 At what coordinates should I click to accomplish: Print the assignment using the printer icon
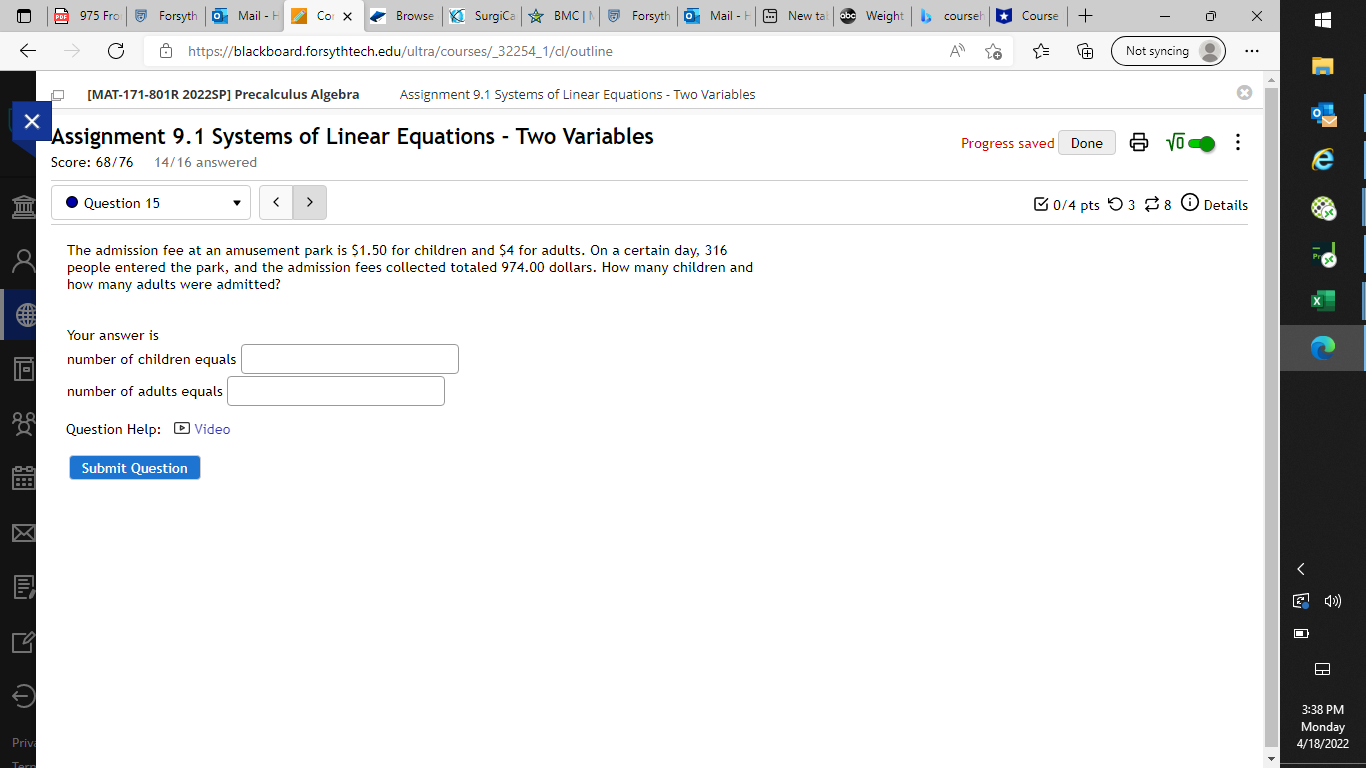click(1138, 143)
